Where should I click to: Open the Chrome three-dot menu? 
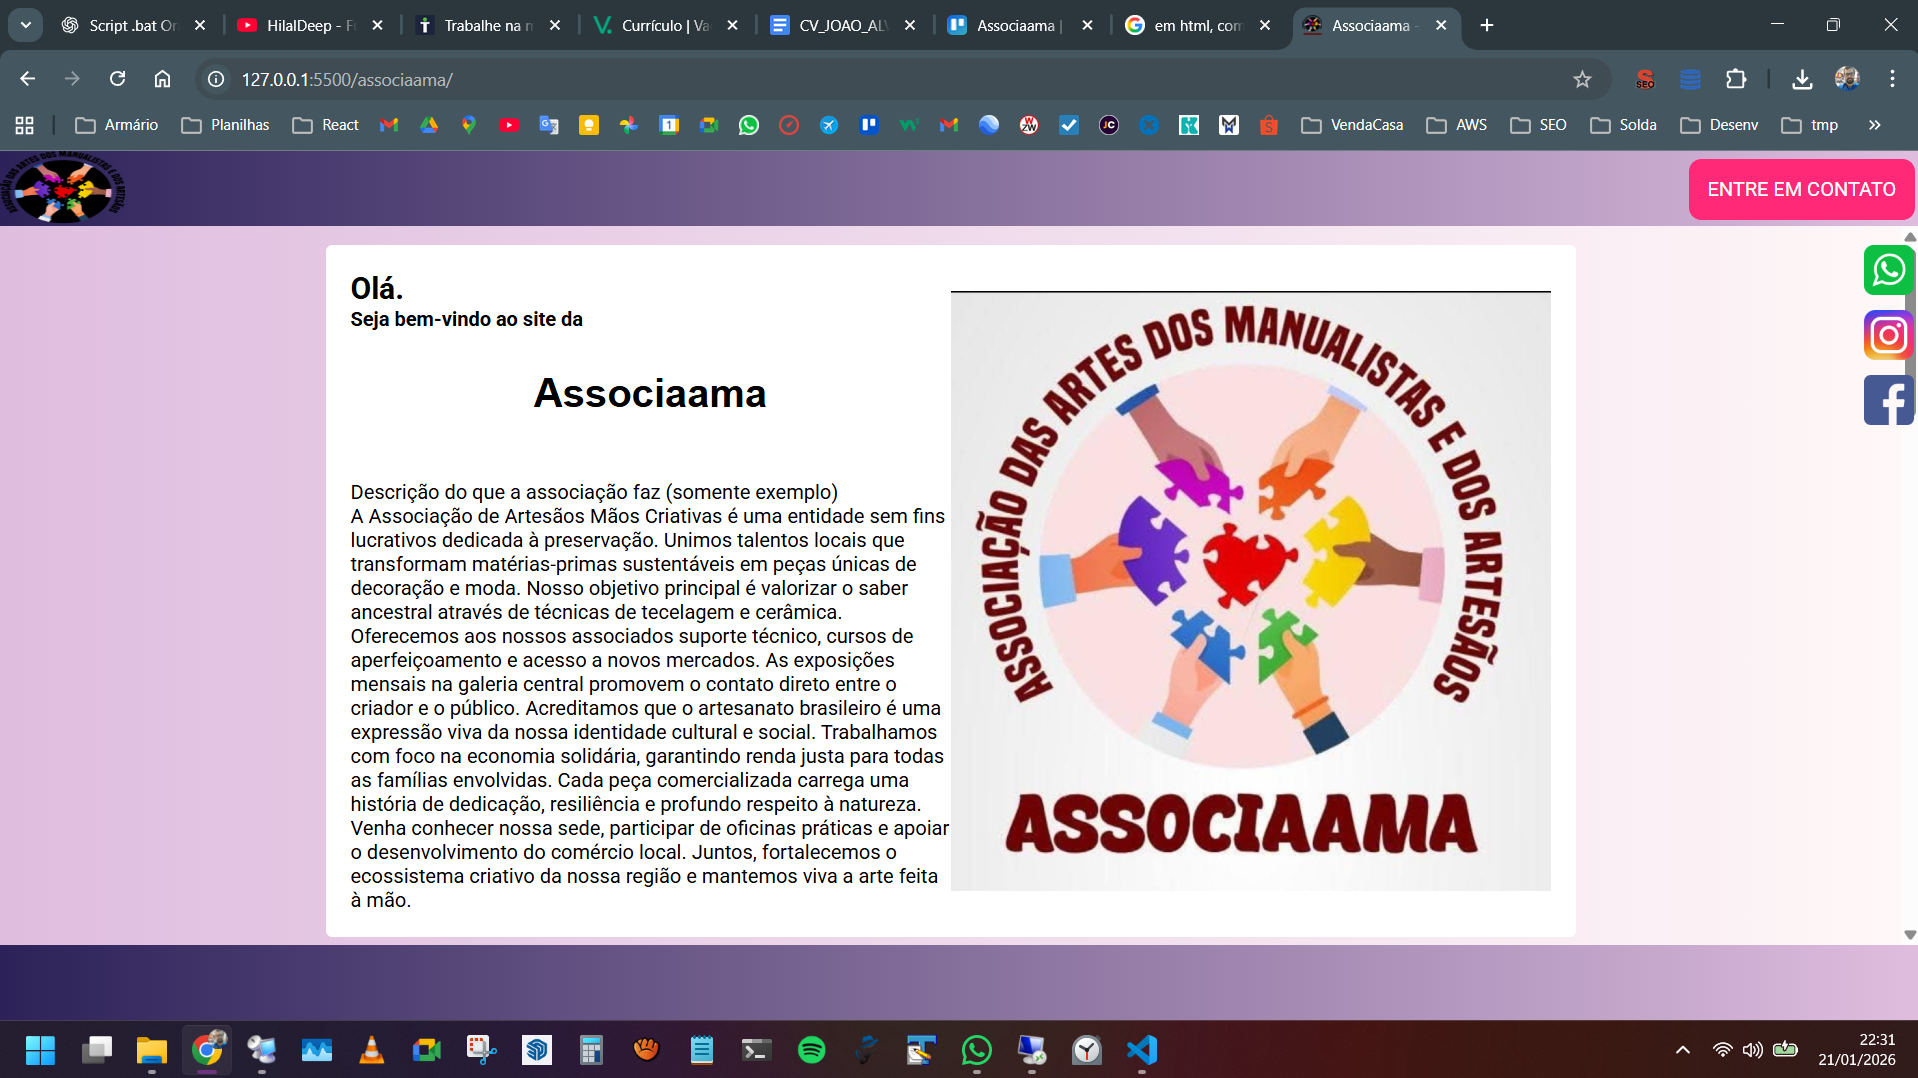click(1893, 79)
